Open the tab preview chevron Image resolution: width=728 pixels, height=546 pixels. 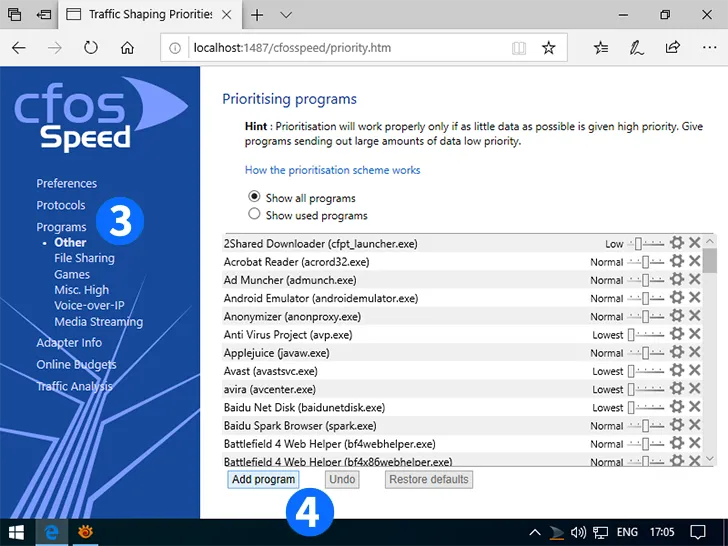tap(286, 15)
